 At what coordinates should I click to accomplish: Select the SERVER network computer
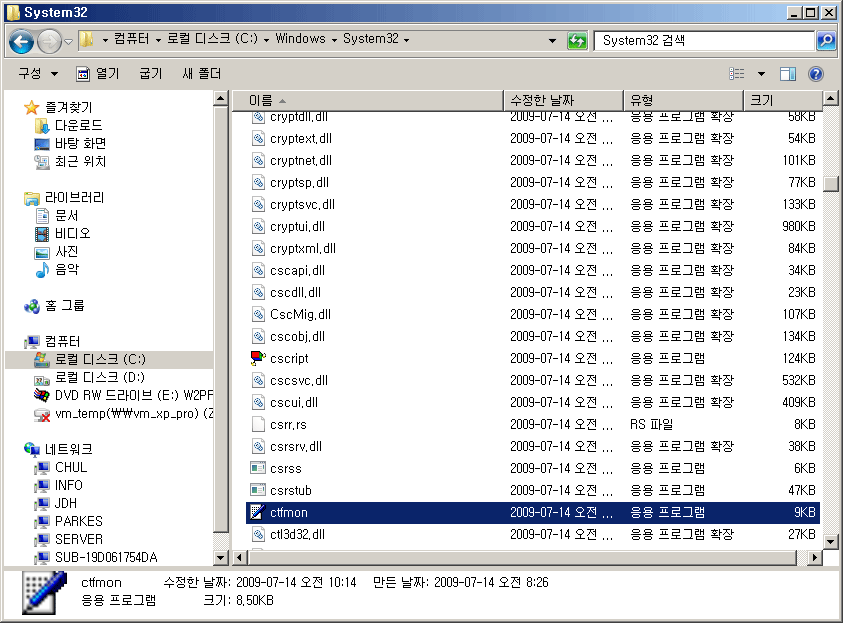79,539
